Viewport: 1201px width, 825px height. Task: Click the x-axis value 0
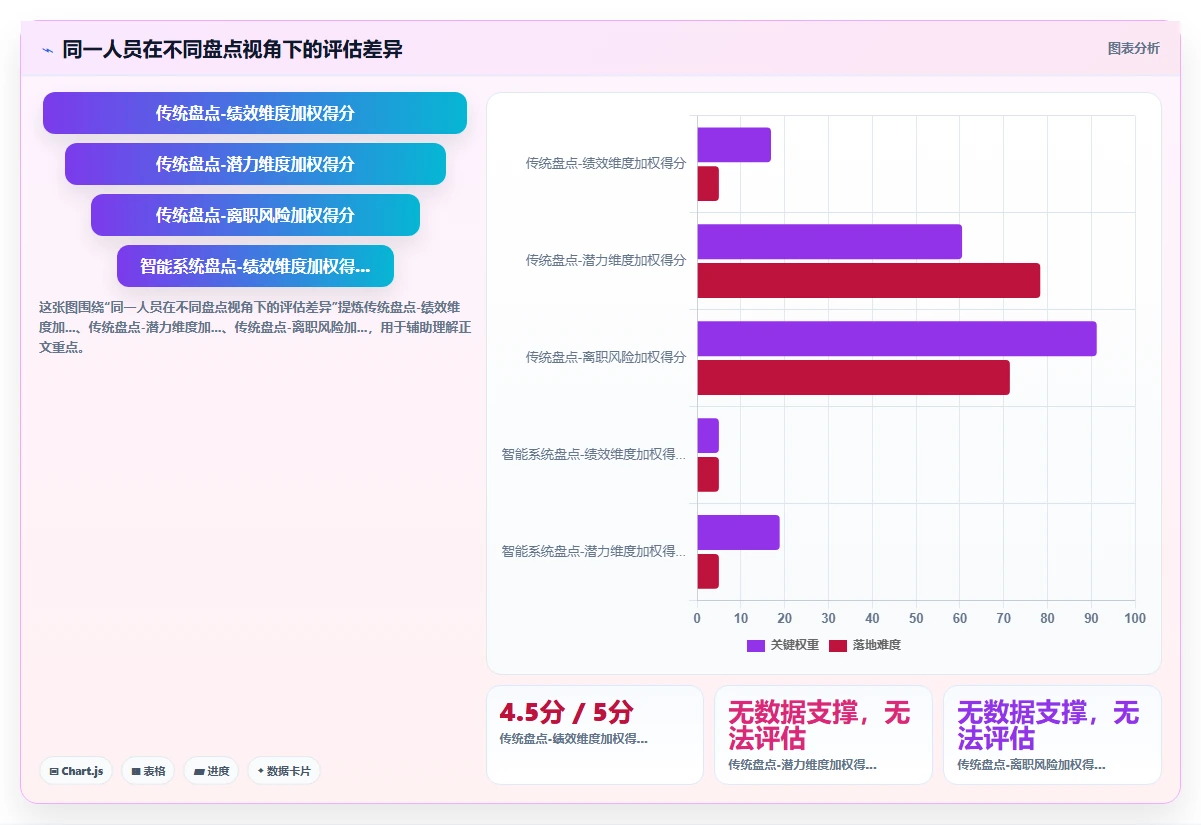click(x=697, y=619)
